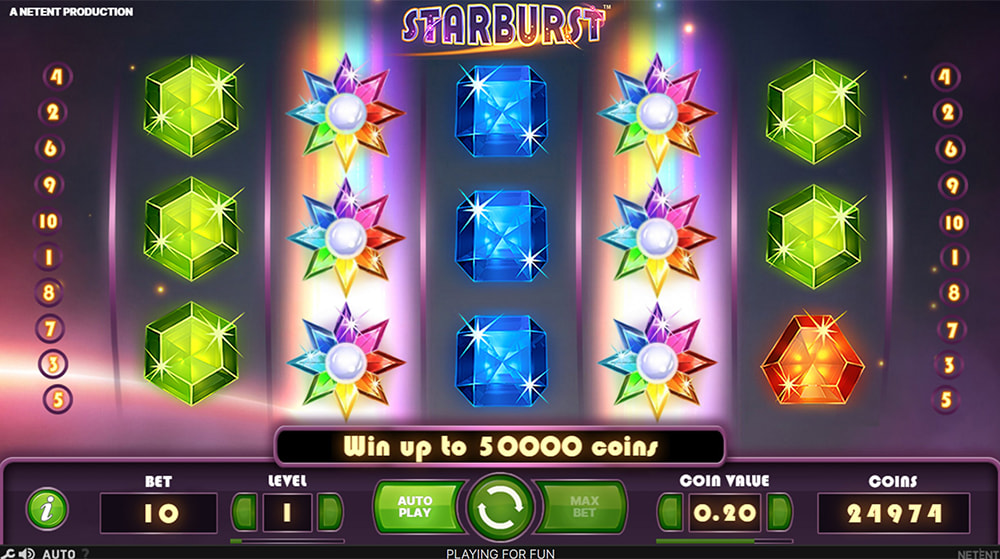Click the middle blue gem on center reel
Screen dimensions: 1000x559
(x=501, y=235)
